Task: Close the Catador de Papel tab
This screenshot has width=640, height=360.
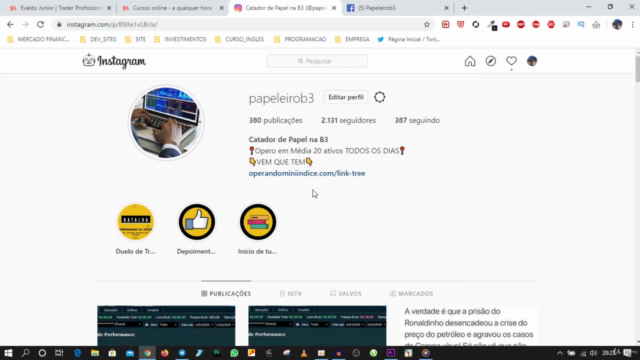Action: click(x=334, y=8)
